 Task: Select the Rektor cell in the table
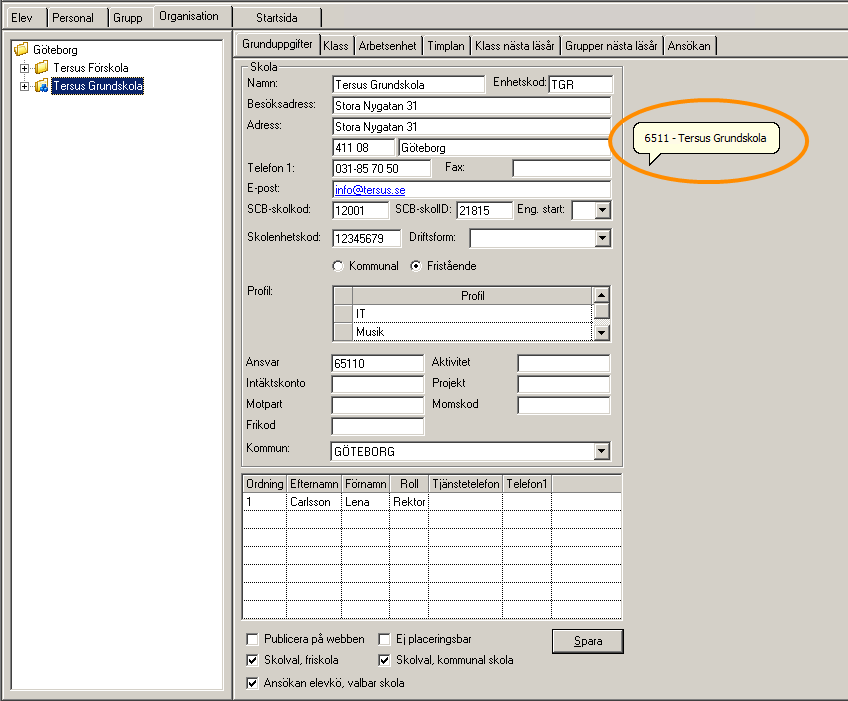click(409, 502)
